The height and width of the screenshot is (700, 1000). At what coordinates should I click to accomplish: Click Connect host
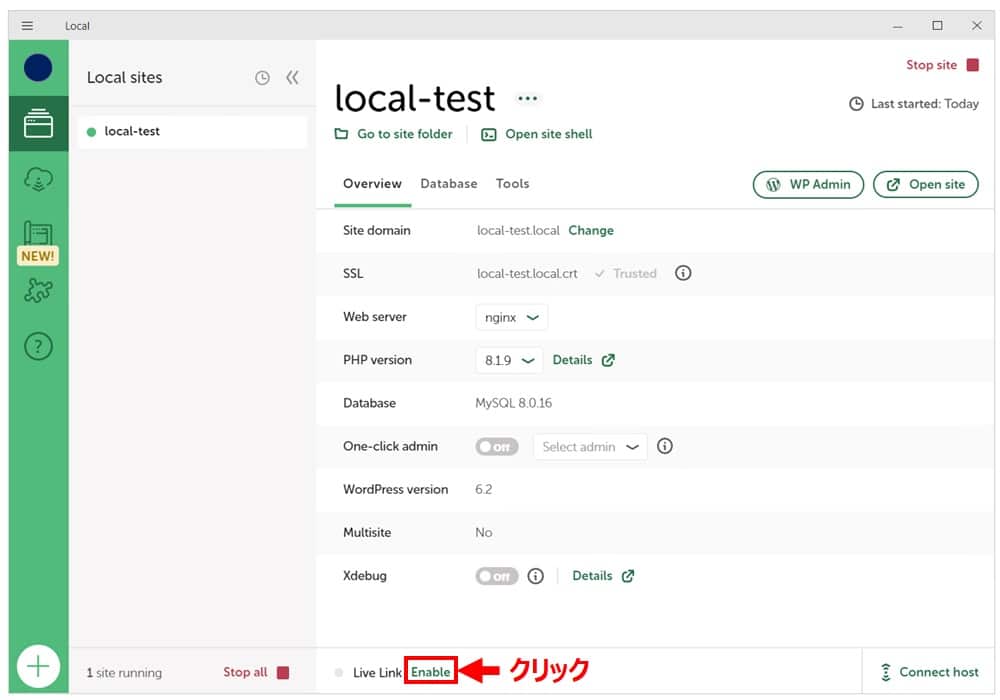click(929, 672)
